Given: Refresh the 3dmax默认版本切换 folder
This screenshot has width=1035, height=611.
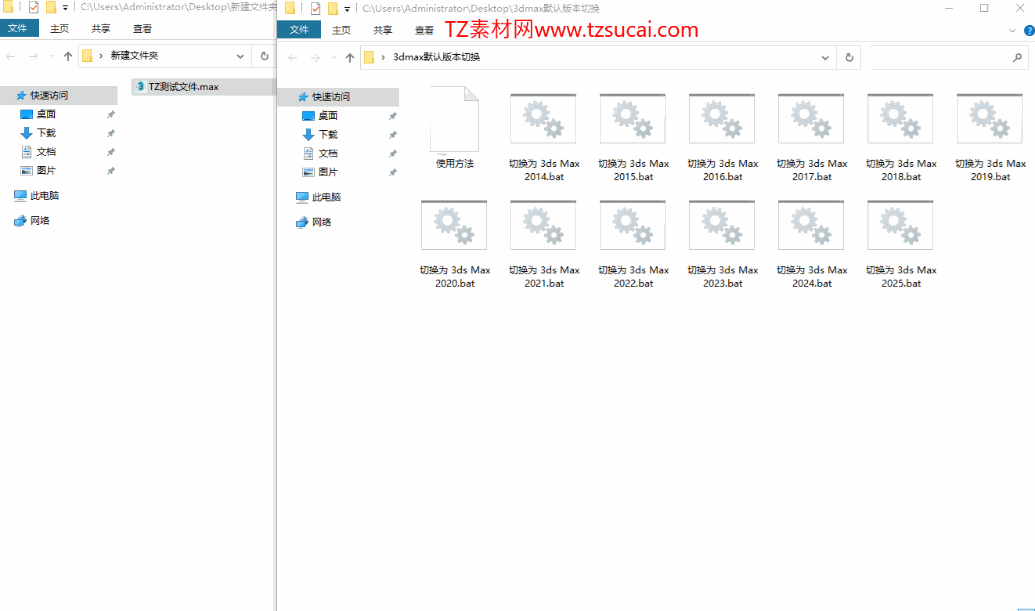Looking at the screenshot, I should coord(849,57).
